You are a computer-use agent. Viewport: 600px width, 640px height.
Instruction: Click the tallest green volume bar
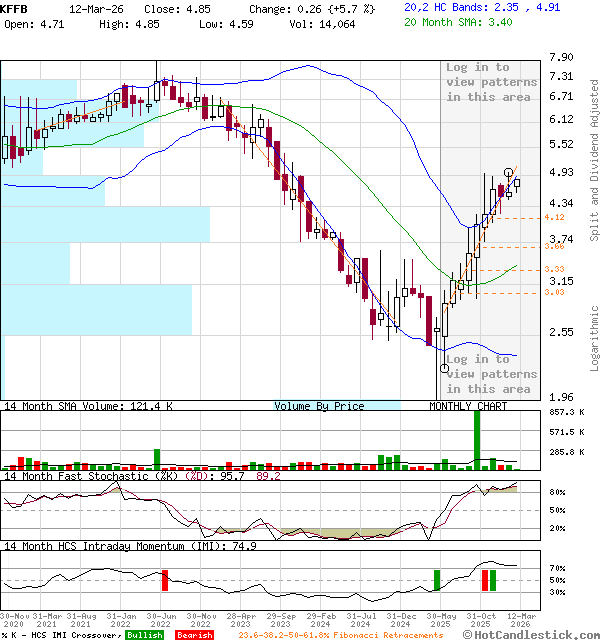coord(477,440)
